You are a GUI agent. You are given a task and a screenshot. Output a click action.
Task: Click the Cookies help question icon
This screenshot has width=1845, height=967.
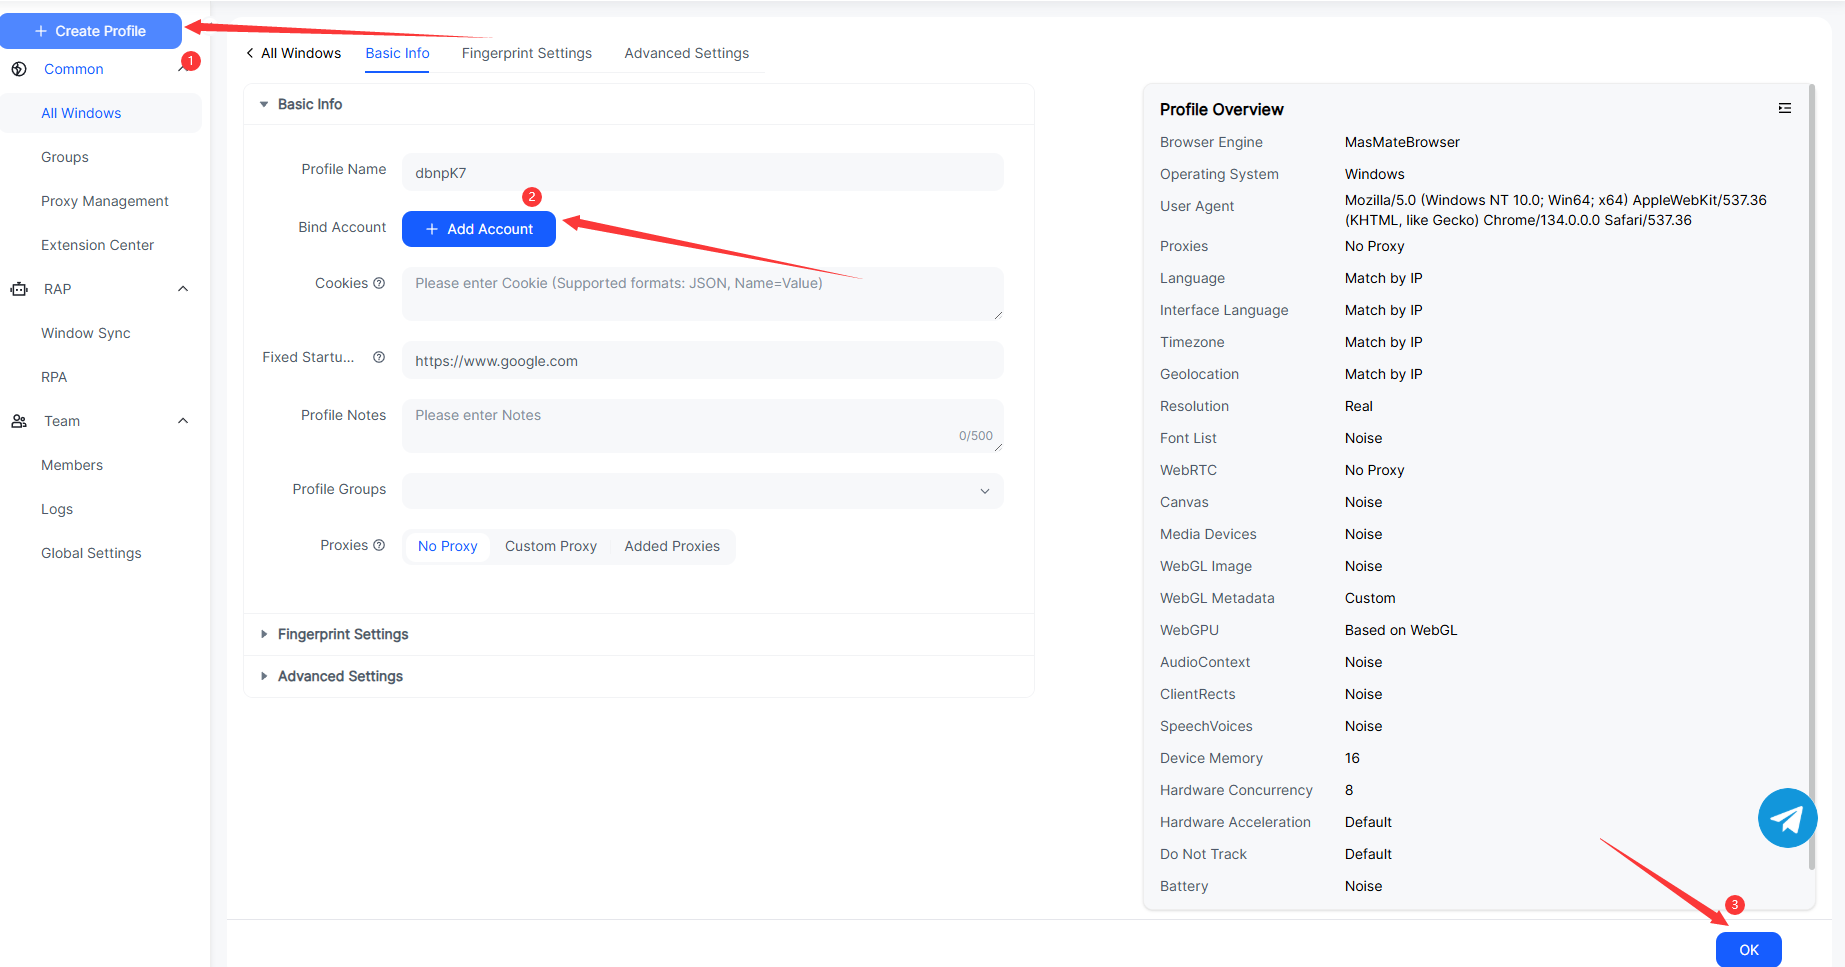click(379, 283)
